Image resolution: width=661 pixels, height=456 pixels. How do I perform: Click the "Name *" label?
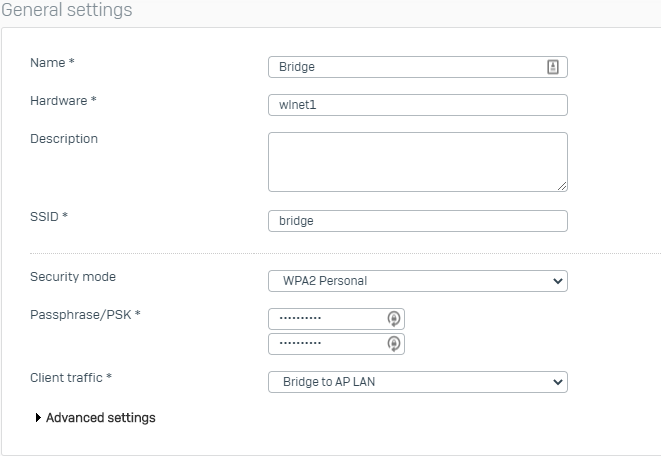[x=52, y=63]
